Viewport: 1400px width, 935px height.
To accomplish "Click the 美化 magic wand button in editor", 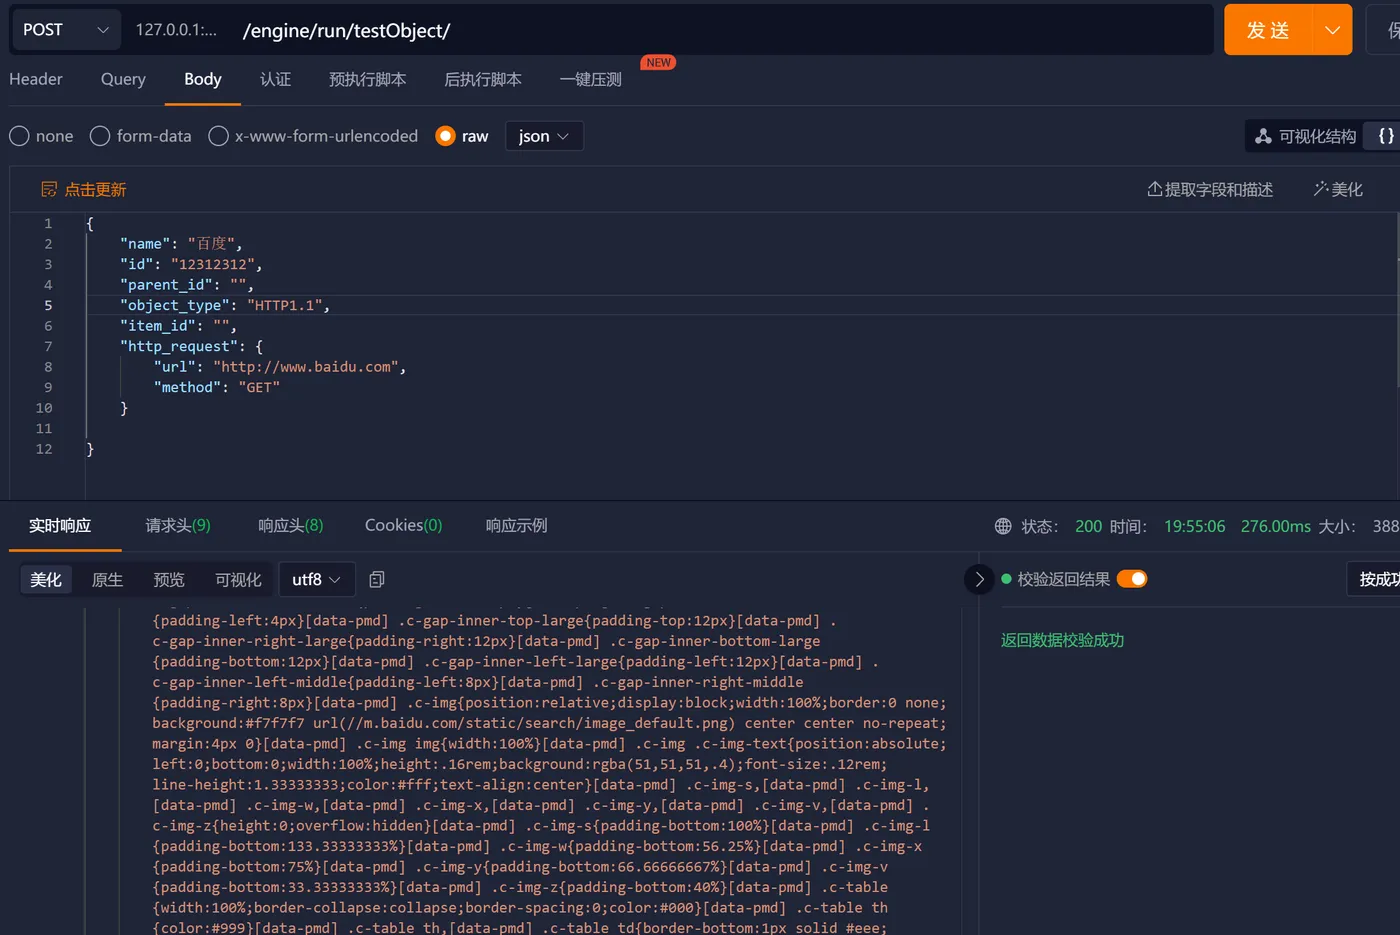I will click(1338, 189).
